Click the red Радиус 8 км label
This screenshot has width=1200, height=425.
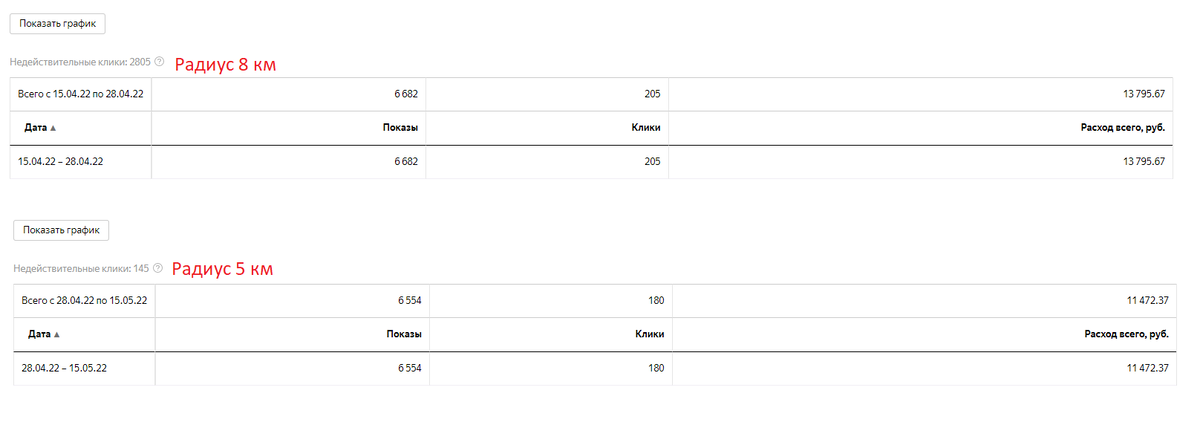[225, 64]
